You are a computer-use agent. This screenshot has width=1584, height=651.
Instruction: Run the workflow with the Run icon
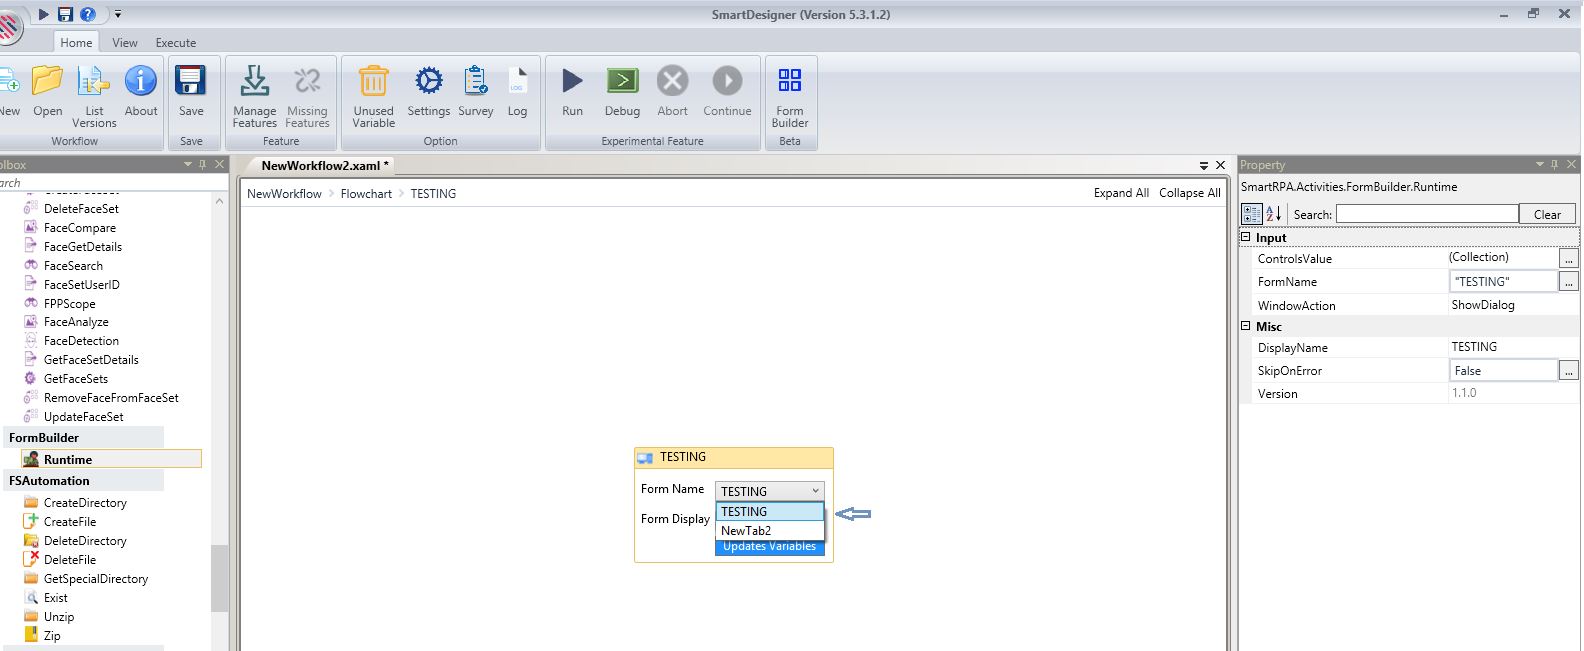(572, 81)
